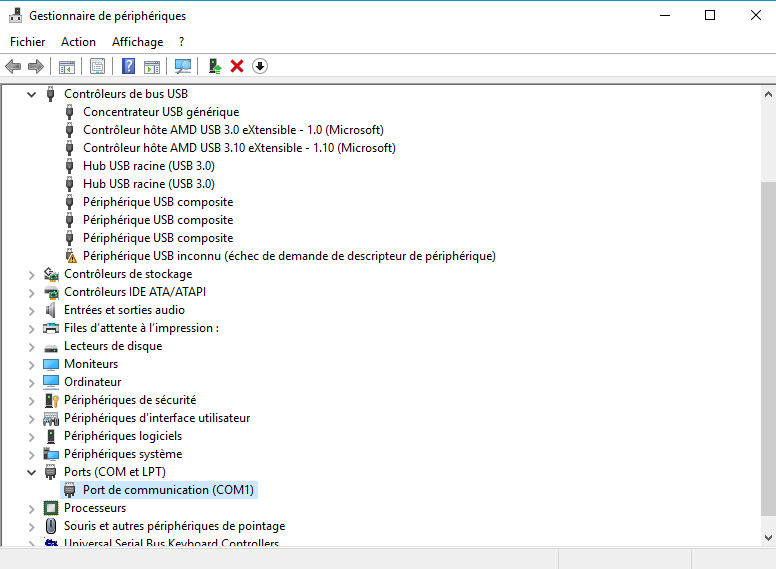The height and width of the screenshot is (569, 776).
Task: Expand the Moniteurs node
Action: (32, 365)
